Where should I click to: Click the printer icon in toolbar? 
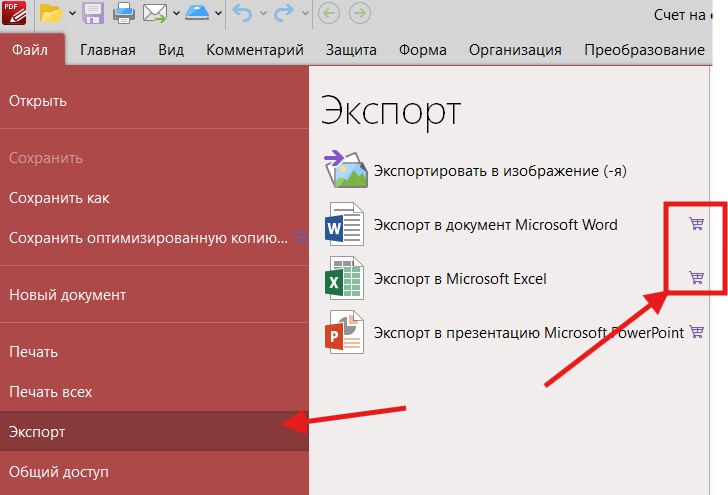coord(124,14)
